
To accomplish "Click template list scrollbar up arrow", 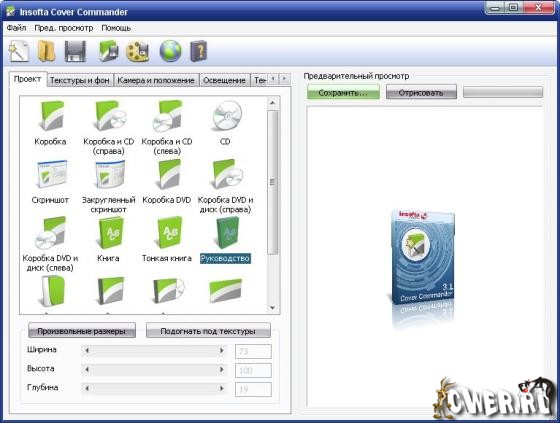I will tap(272, 103).
